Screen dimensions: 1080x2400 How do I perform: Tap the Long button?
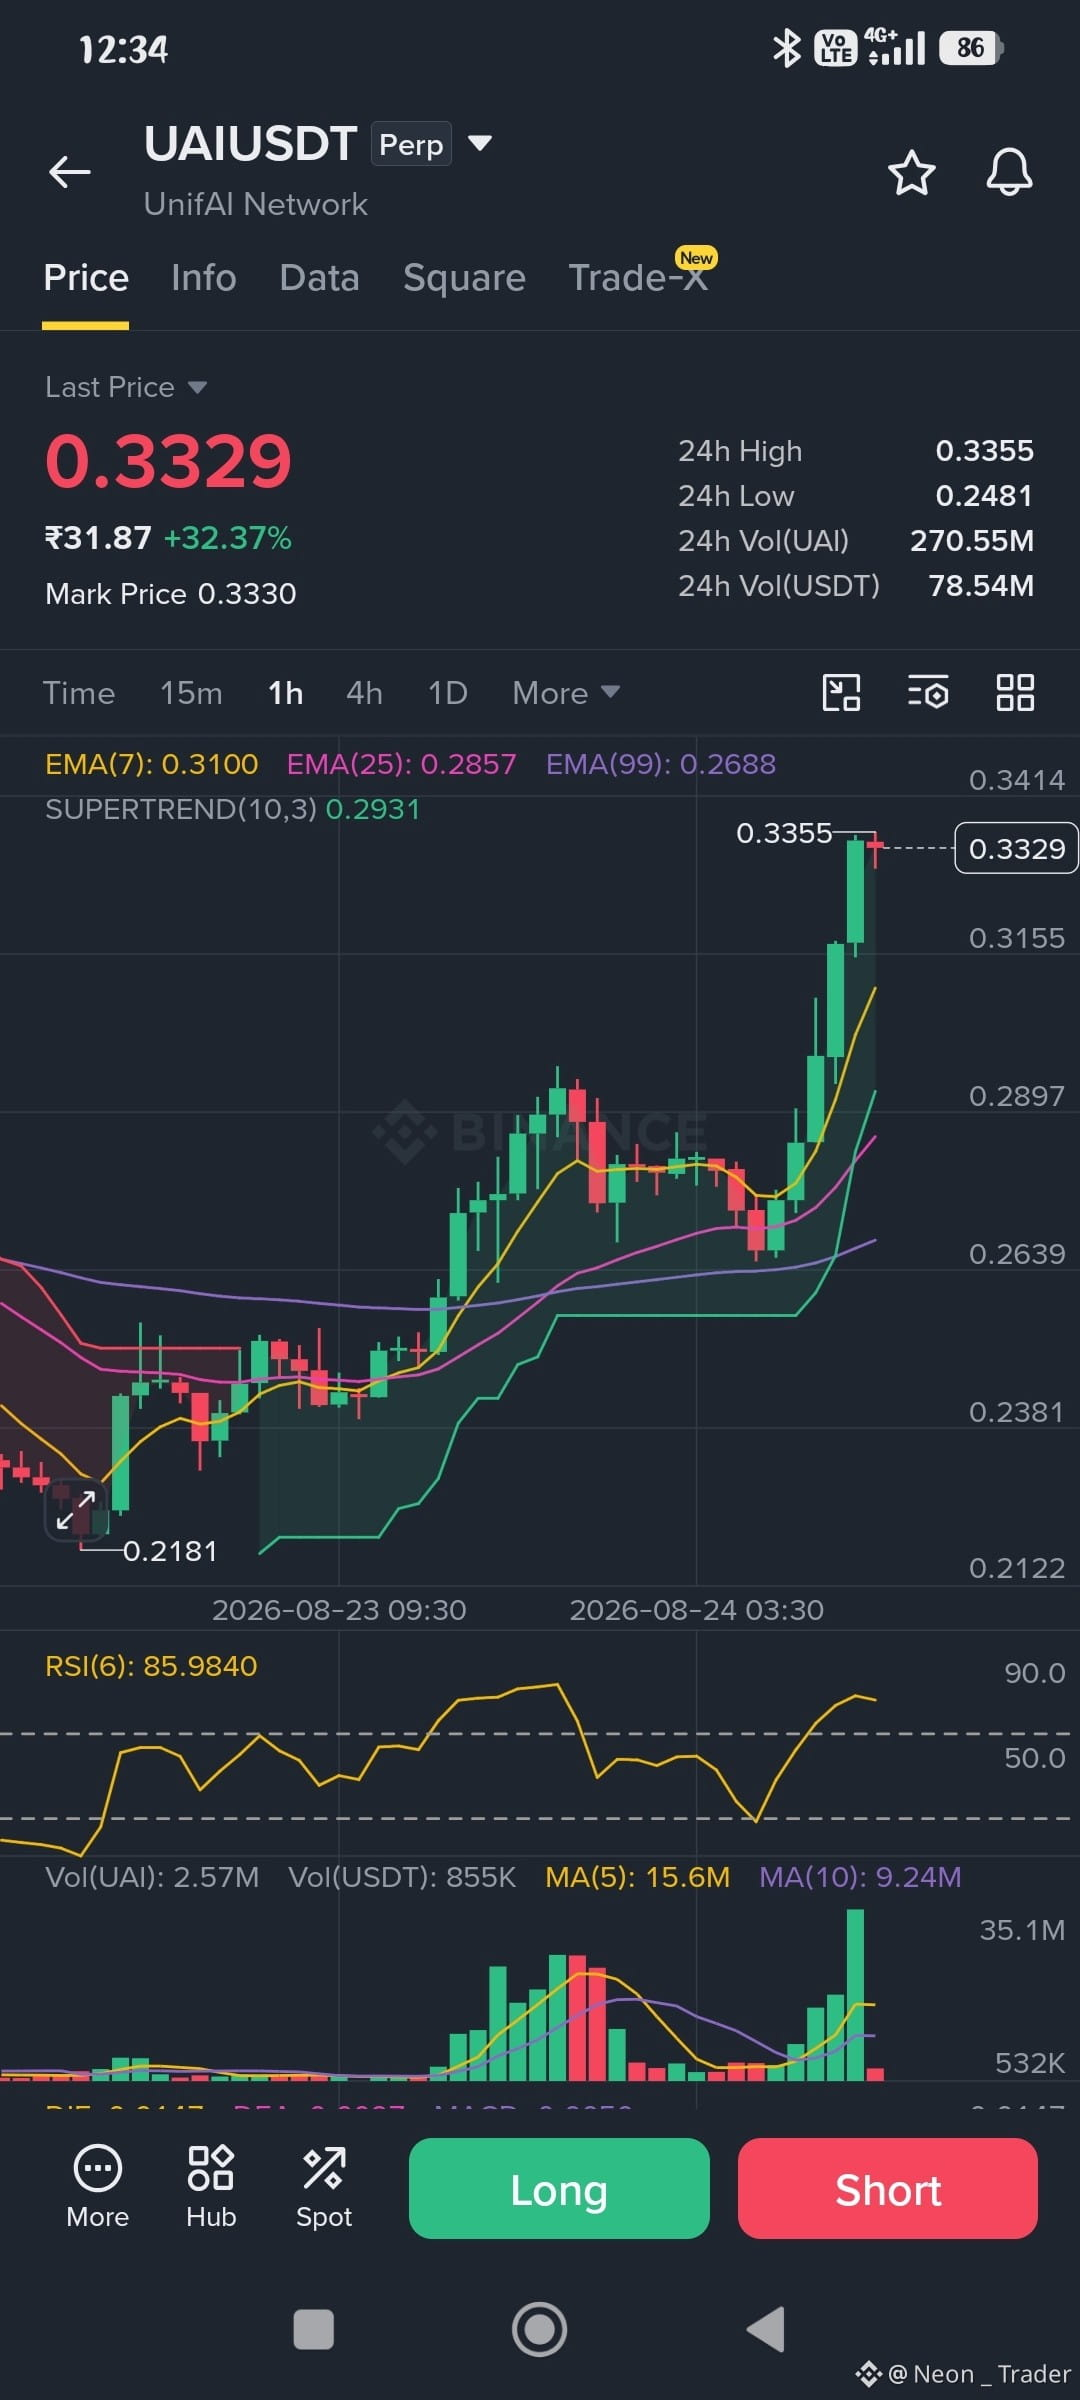point(559,2188)
